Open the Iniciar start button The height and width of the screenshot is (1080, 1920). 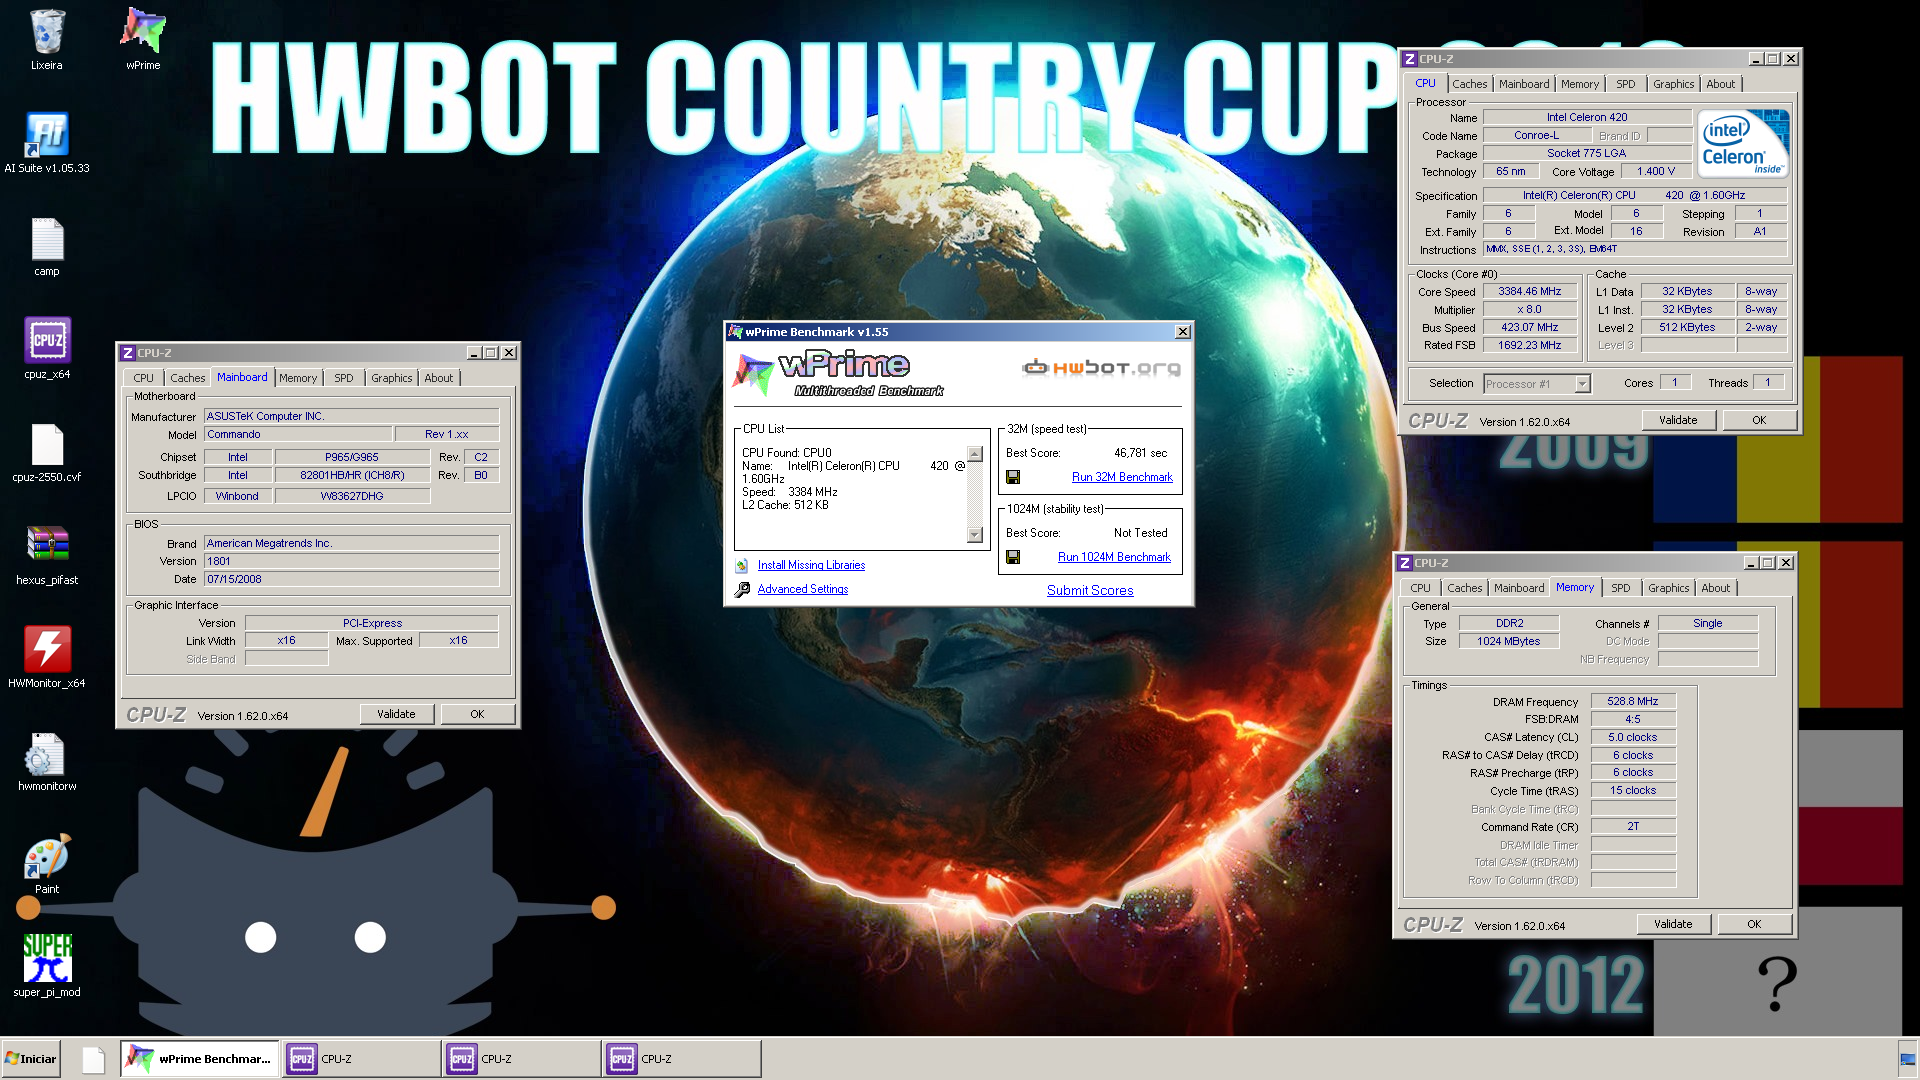[31, 1059]
